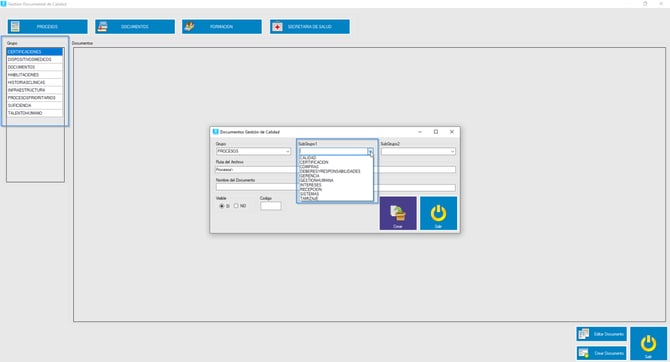Maximize the Documentos Gestión de Calidad dialog

point(436,132)
